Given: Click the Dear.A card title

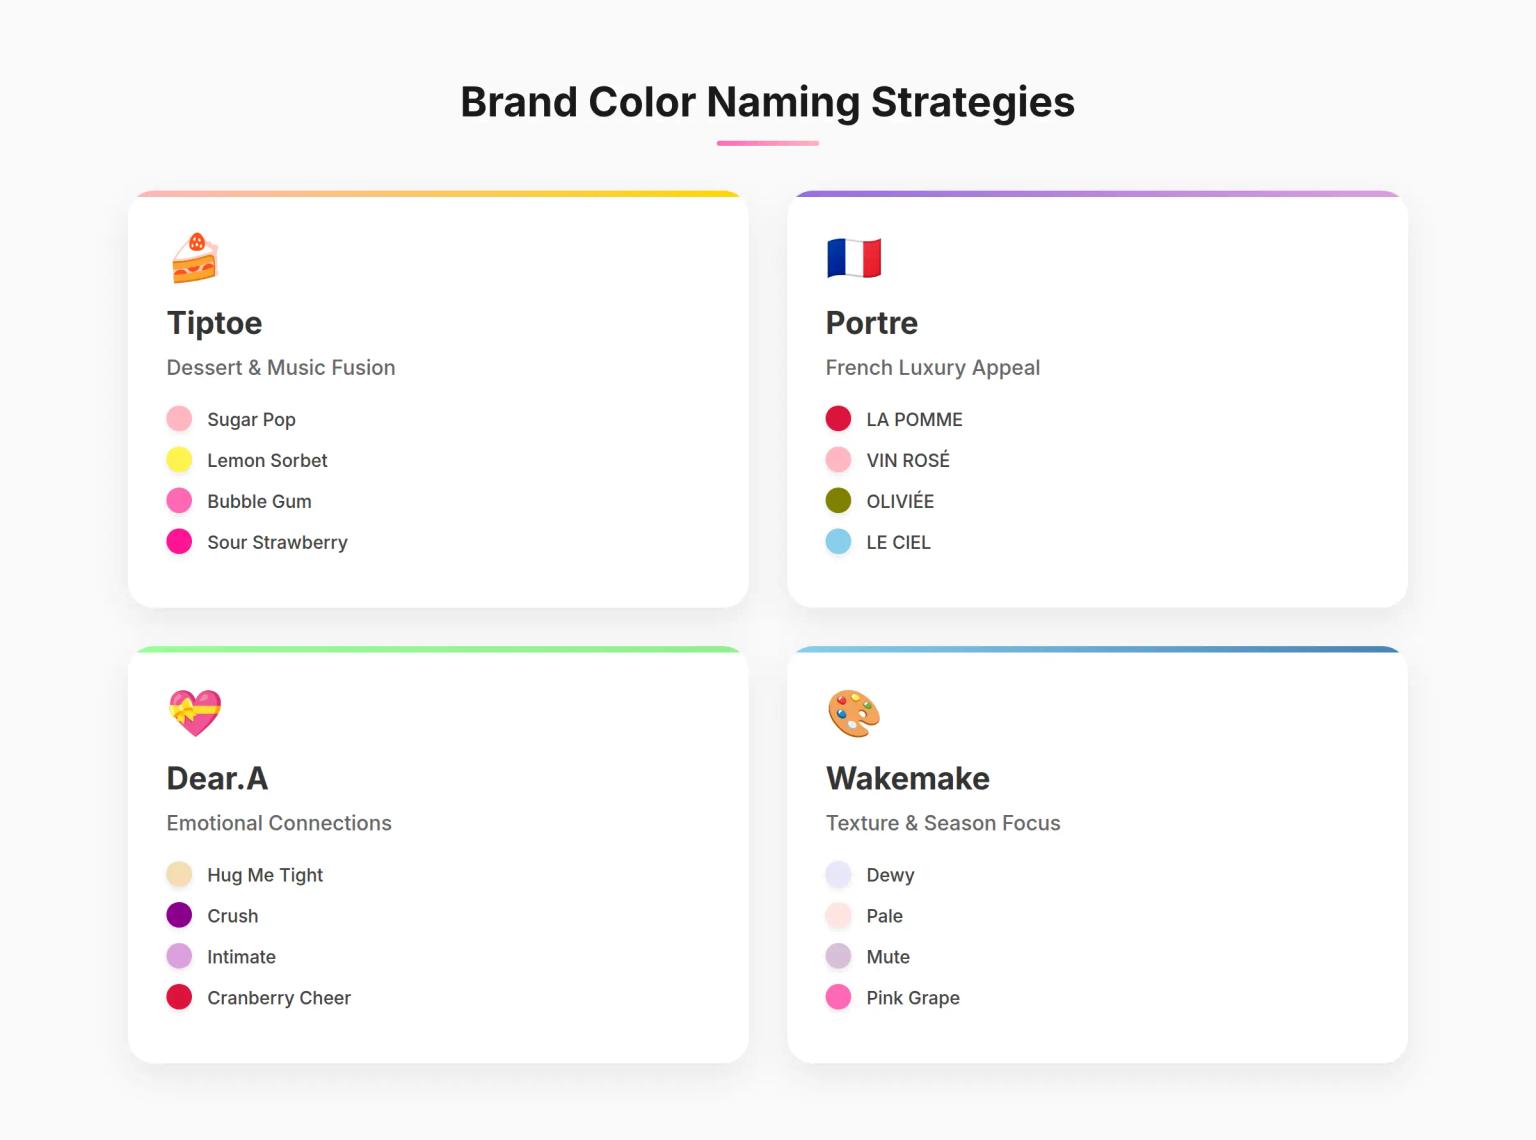Looking at the screenshot, I should [217, 778].
